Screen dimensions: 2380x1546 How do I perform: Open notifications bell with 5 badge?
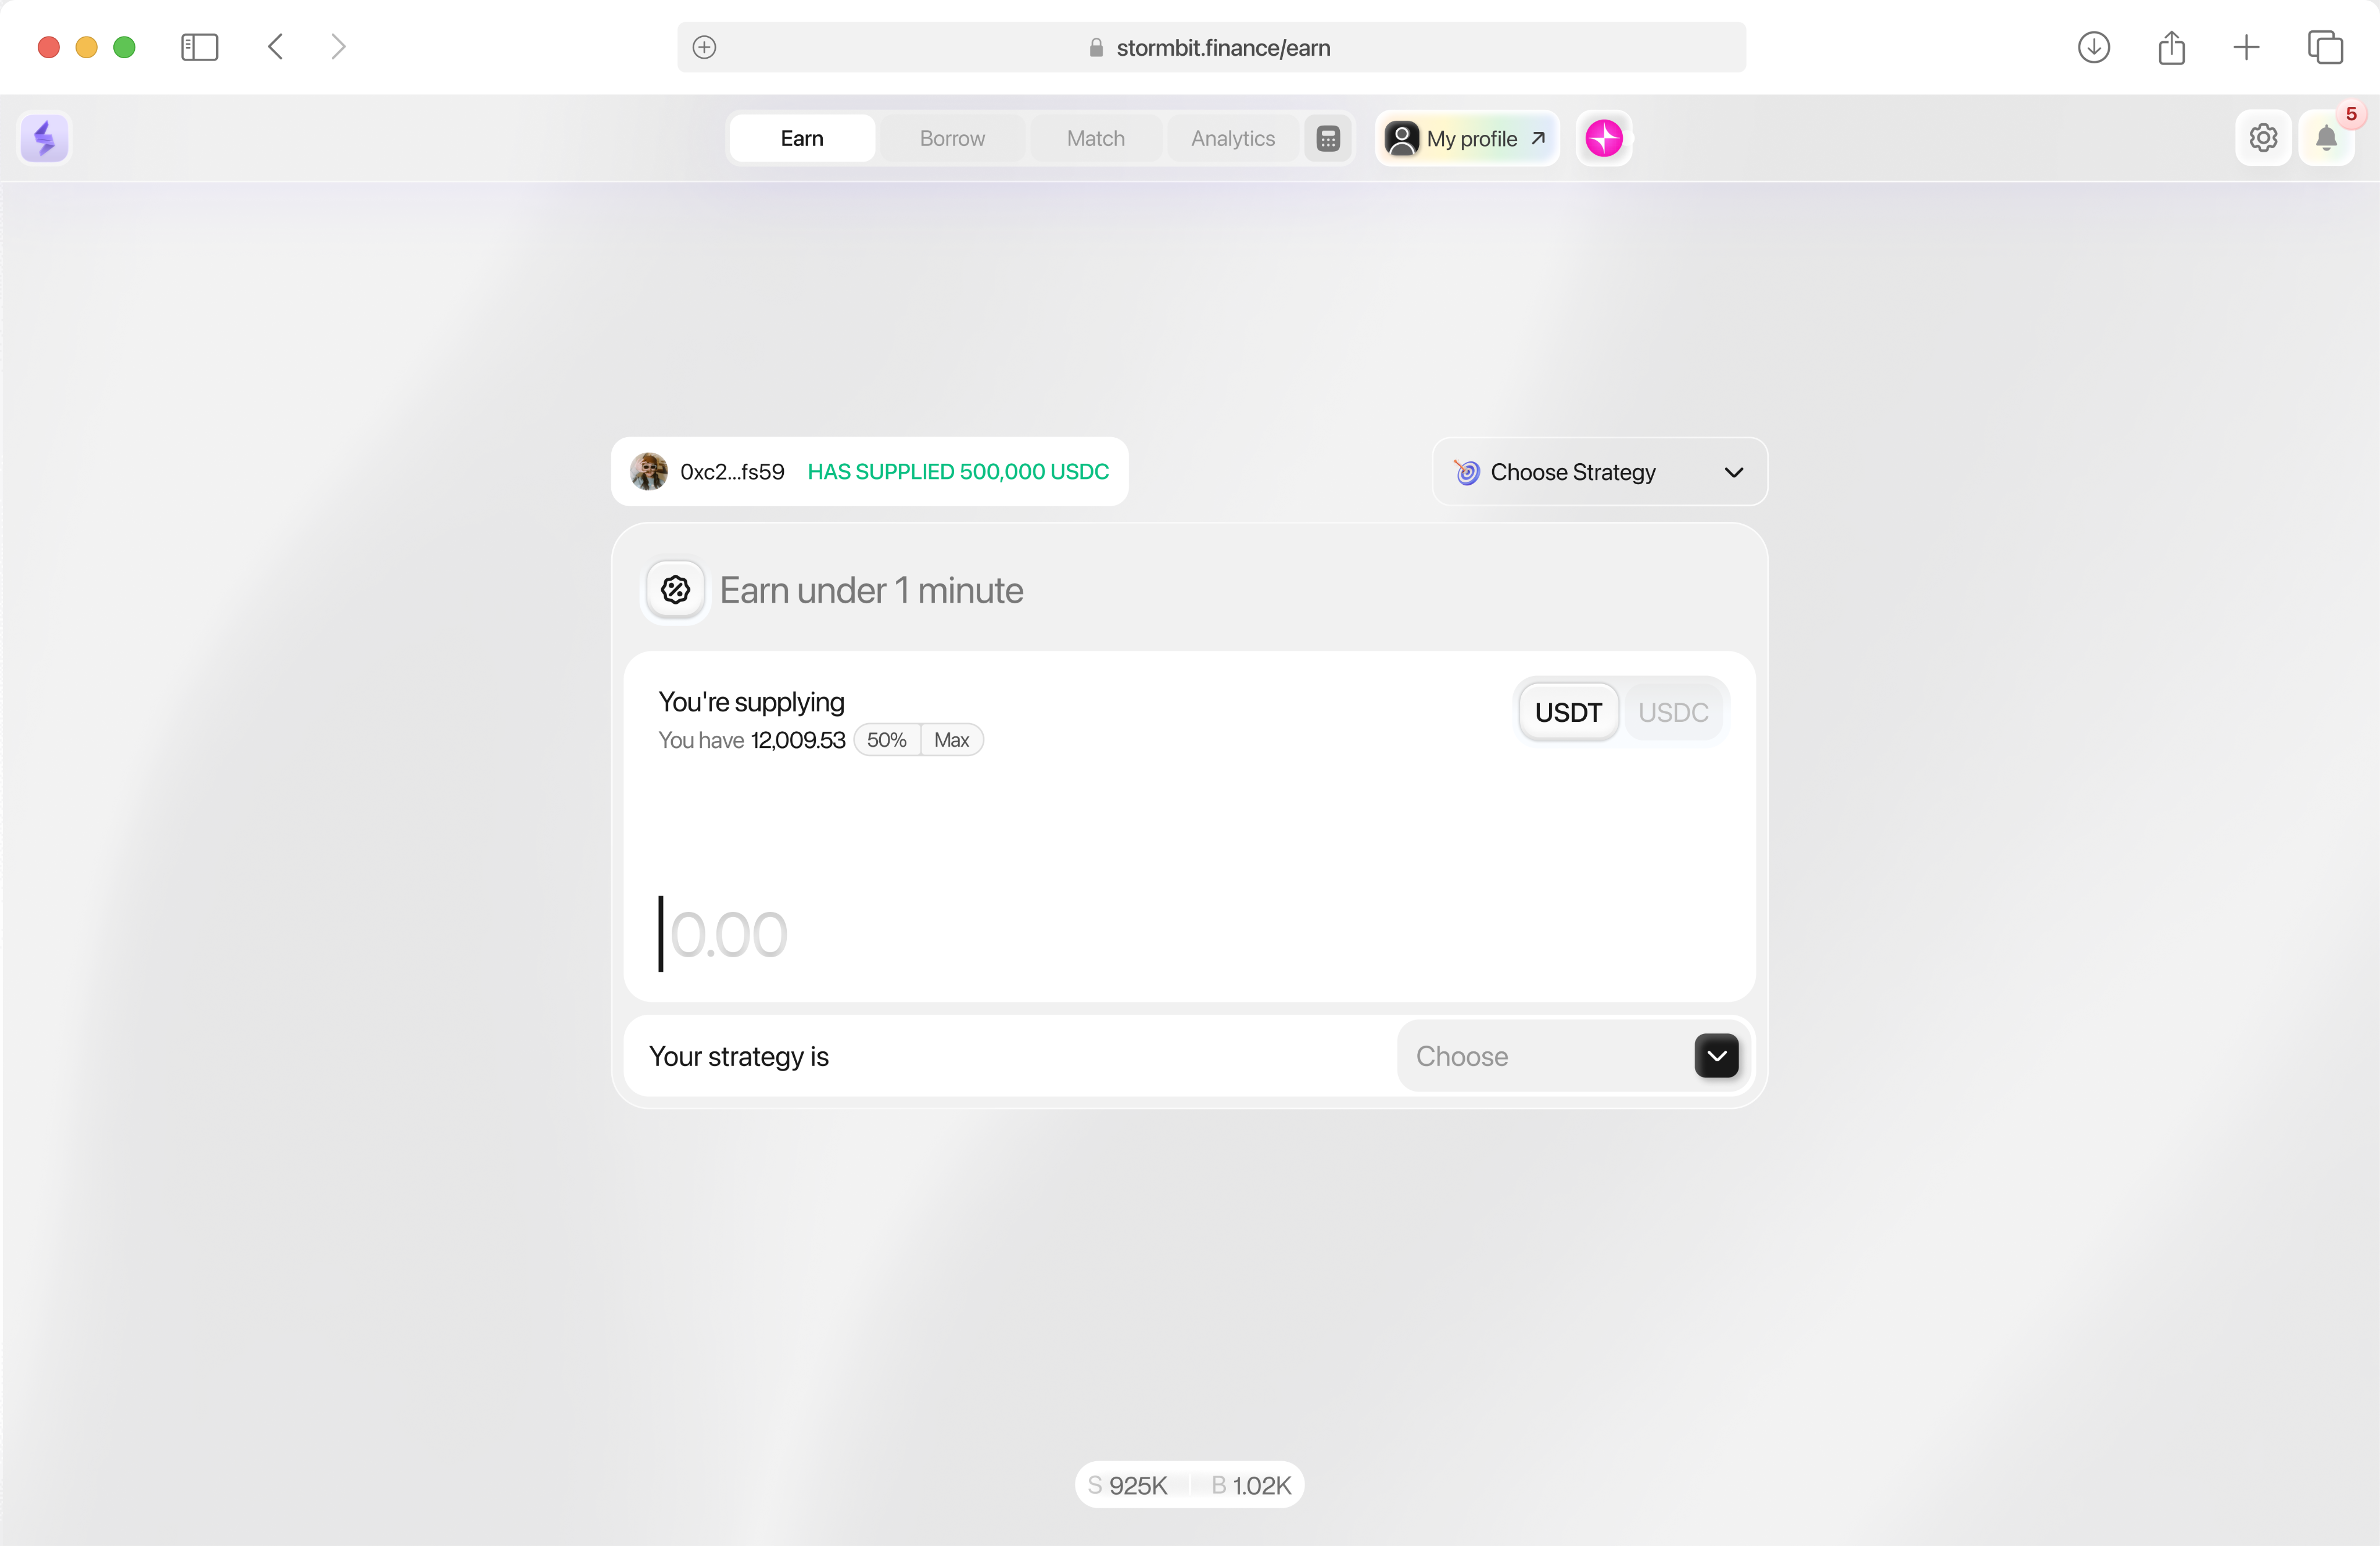point(2327,138)
